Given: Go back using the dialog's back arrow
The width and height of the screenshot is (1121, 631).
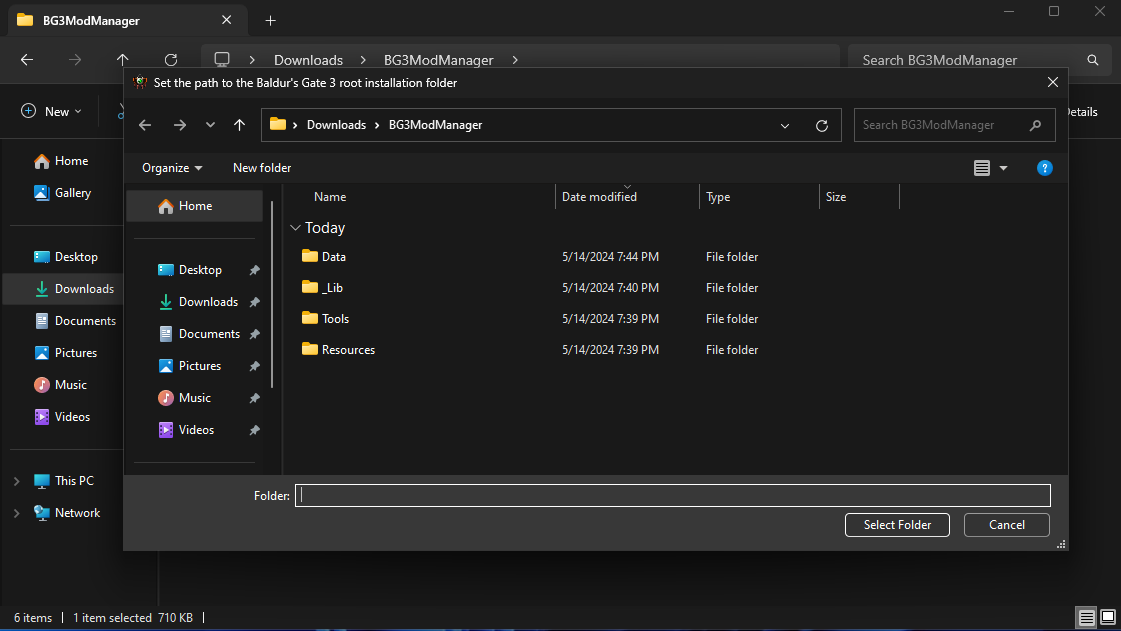Looking at the screenshot, I should pyautogui.click(x=145, y=125).
